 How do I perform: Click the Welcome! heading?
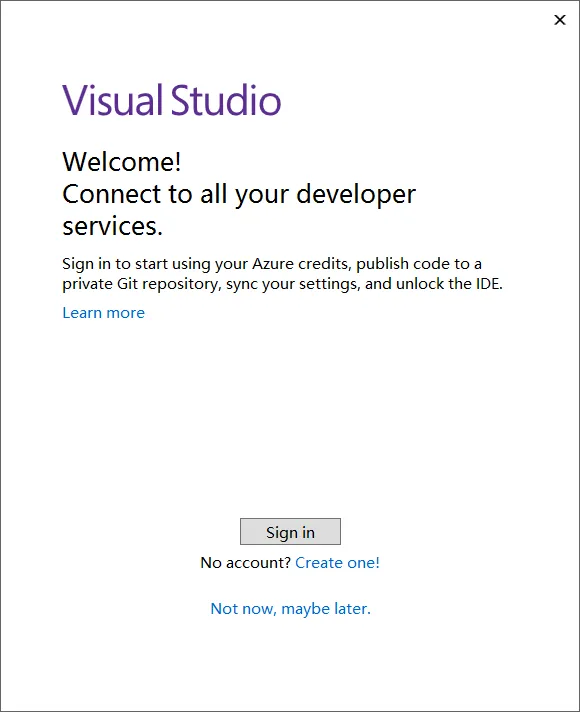click(x=122, y=161)
